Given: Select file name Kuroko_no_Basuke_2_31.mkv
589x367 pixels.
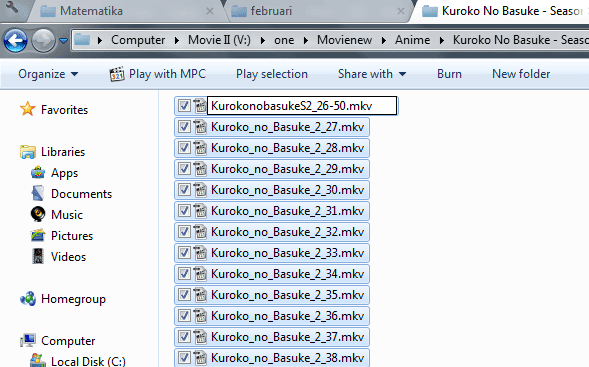Looking at the screenshot, I should tap(287, 211).
